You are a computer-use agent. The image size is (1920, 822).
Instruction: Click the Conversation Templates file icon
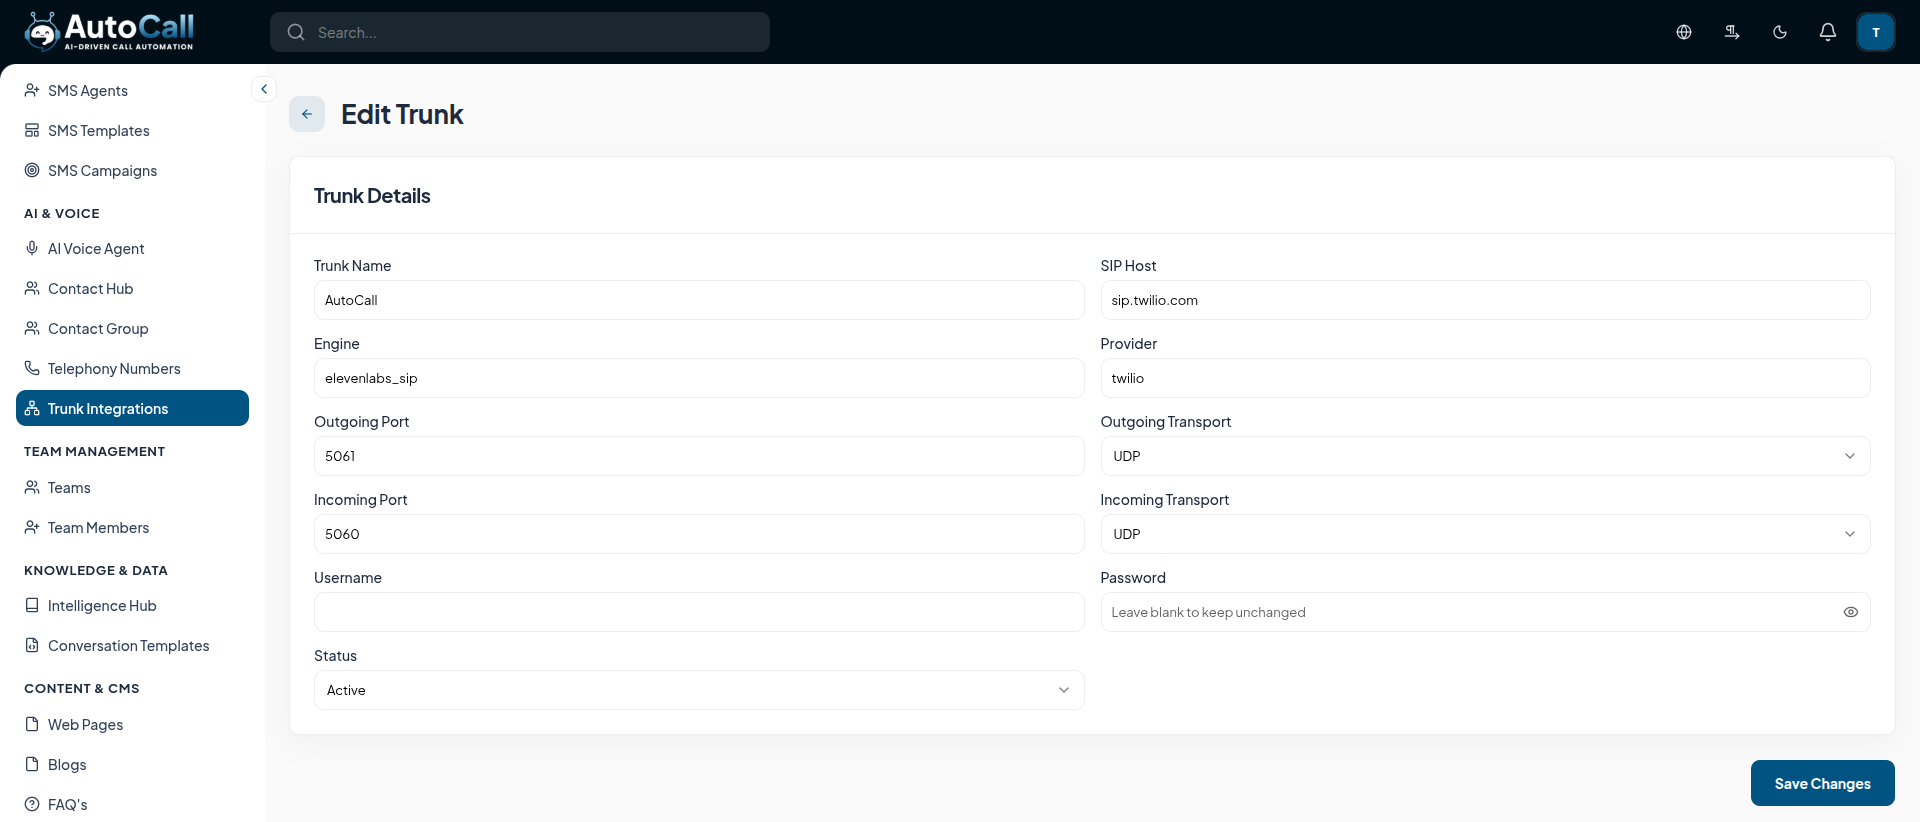(32, 645)
